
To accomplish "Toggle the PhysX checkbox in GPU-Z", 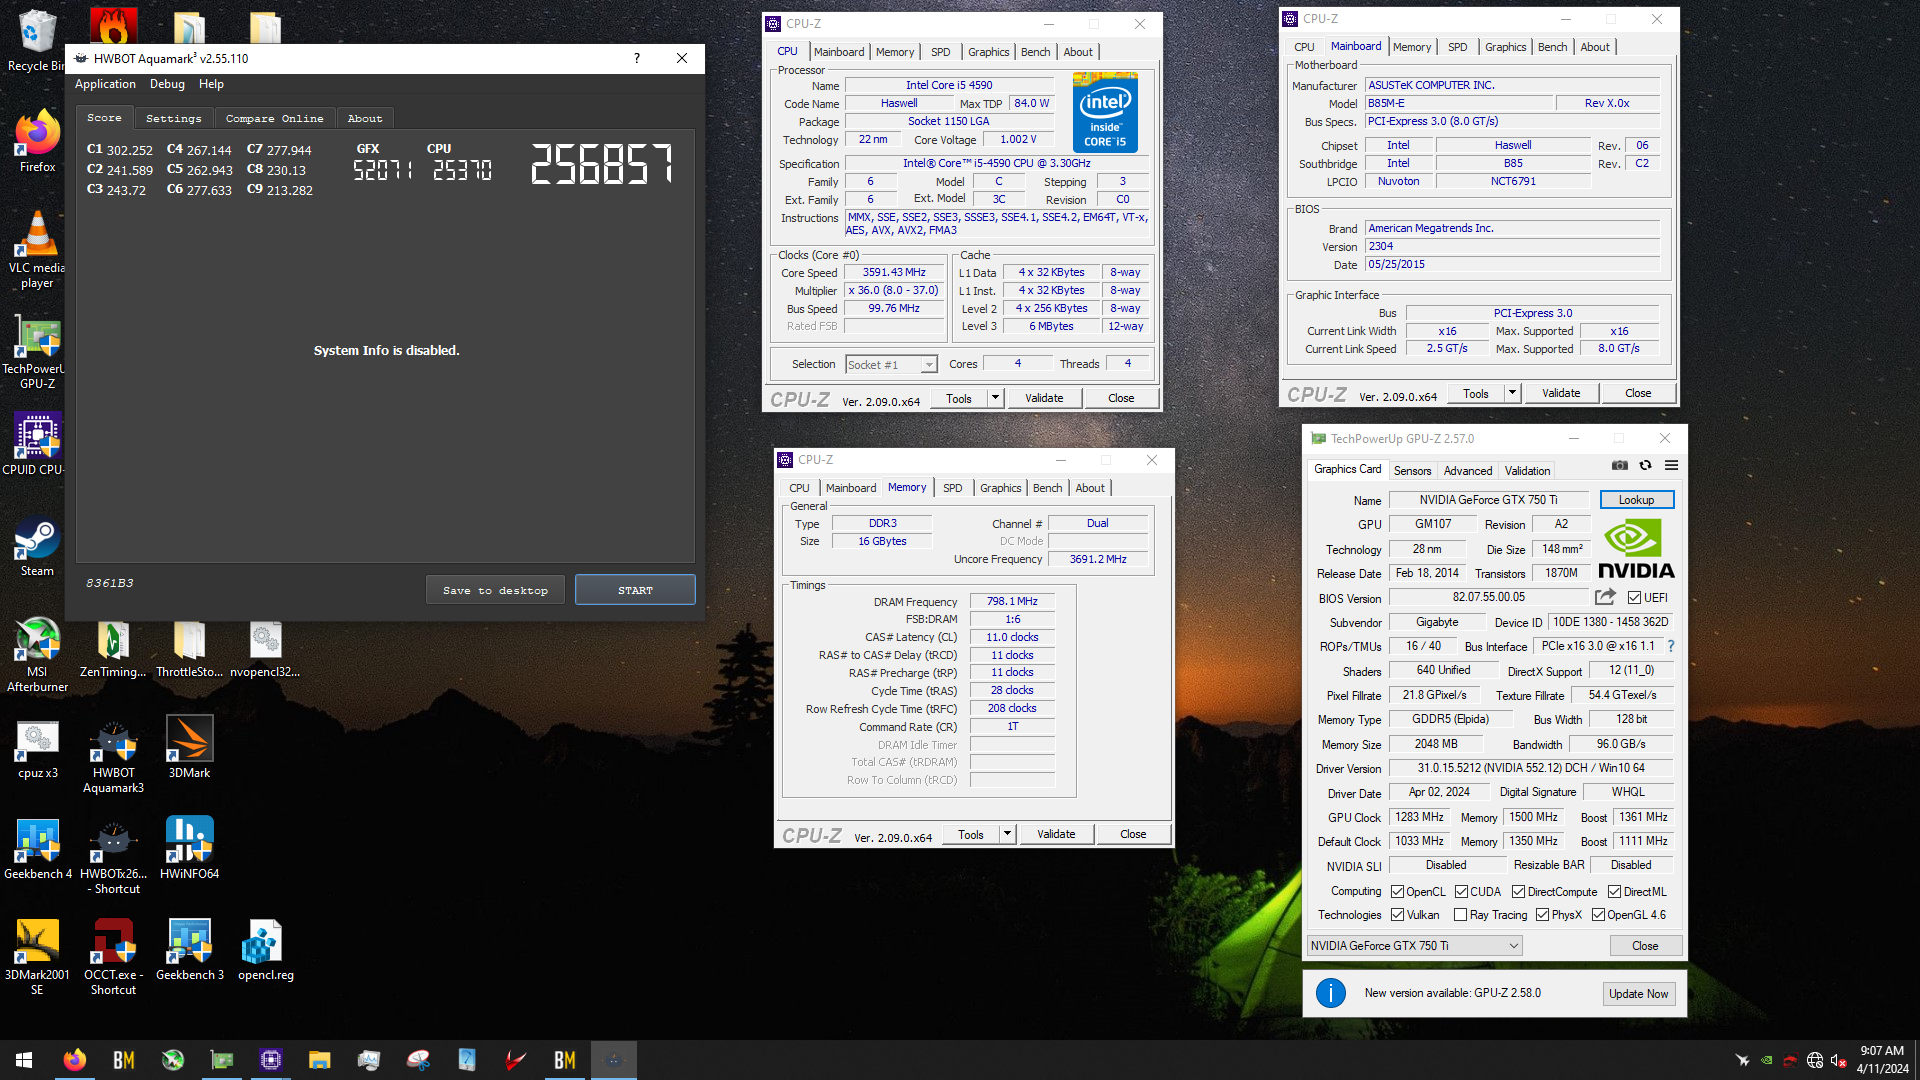I will (1542, 914).
